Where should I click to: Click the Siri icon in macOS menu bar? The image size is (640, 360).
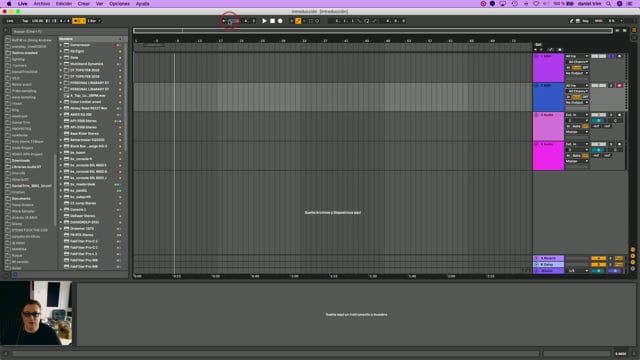[x=619, y=4]
